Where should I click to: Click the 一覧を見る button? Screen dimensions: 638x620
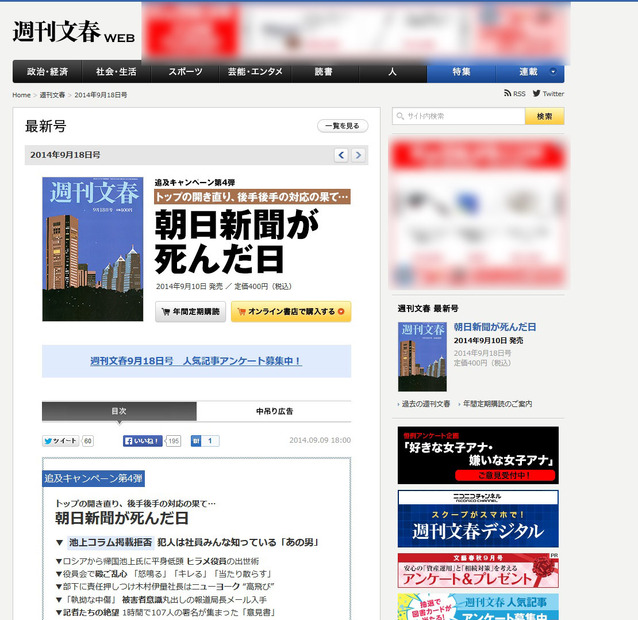[x=342, y=126]
